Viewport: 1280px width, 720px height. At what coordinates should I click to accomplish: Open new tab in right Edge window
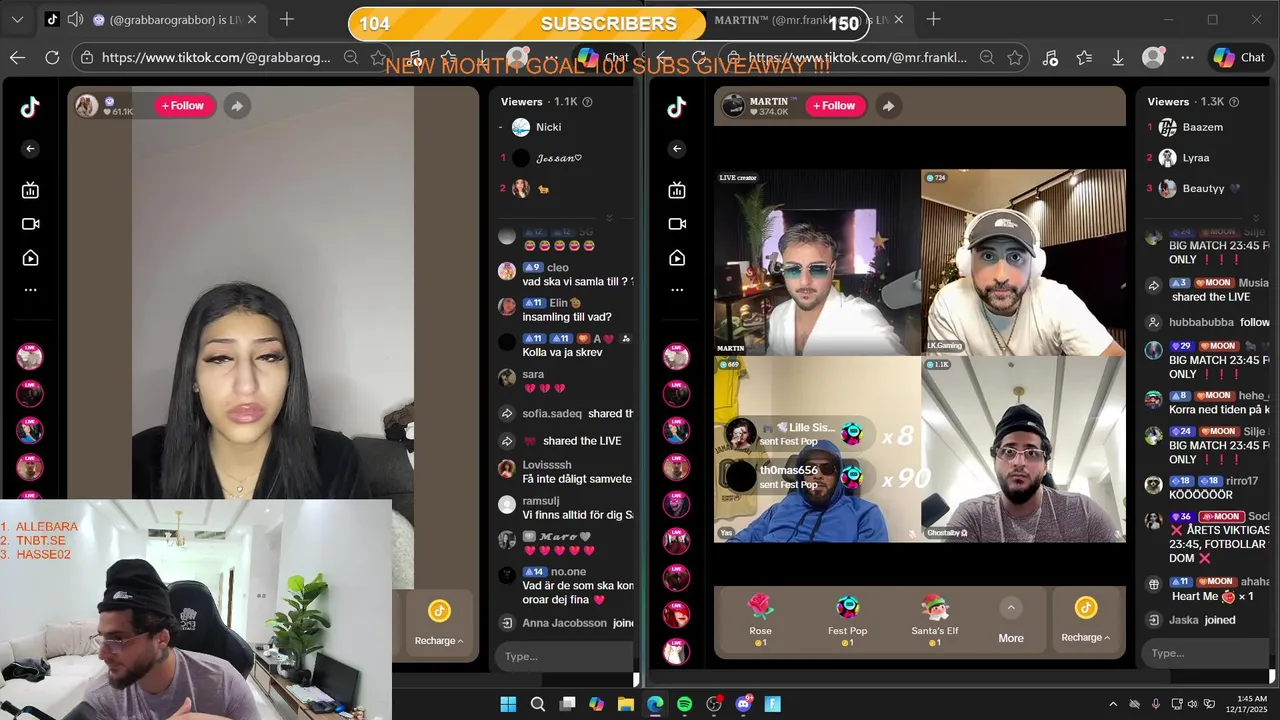pos(933,19)
